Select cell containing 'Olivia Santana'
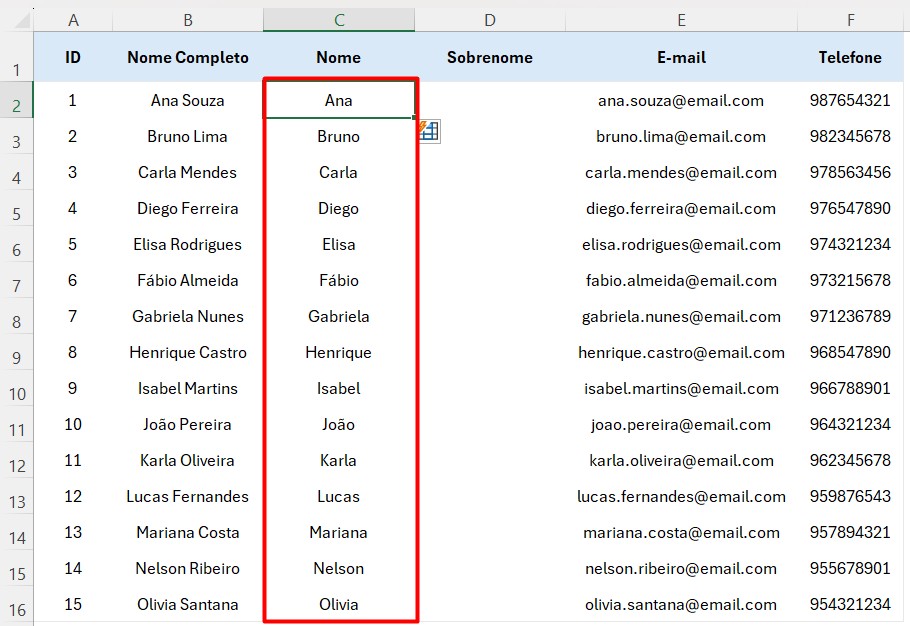Viewport: 910px width, 626px height. [188, 604]
